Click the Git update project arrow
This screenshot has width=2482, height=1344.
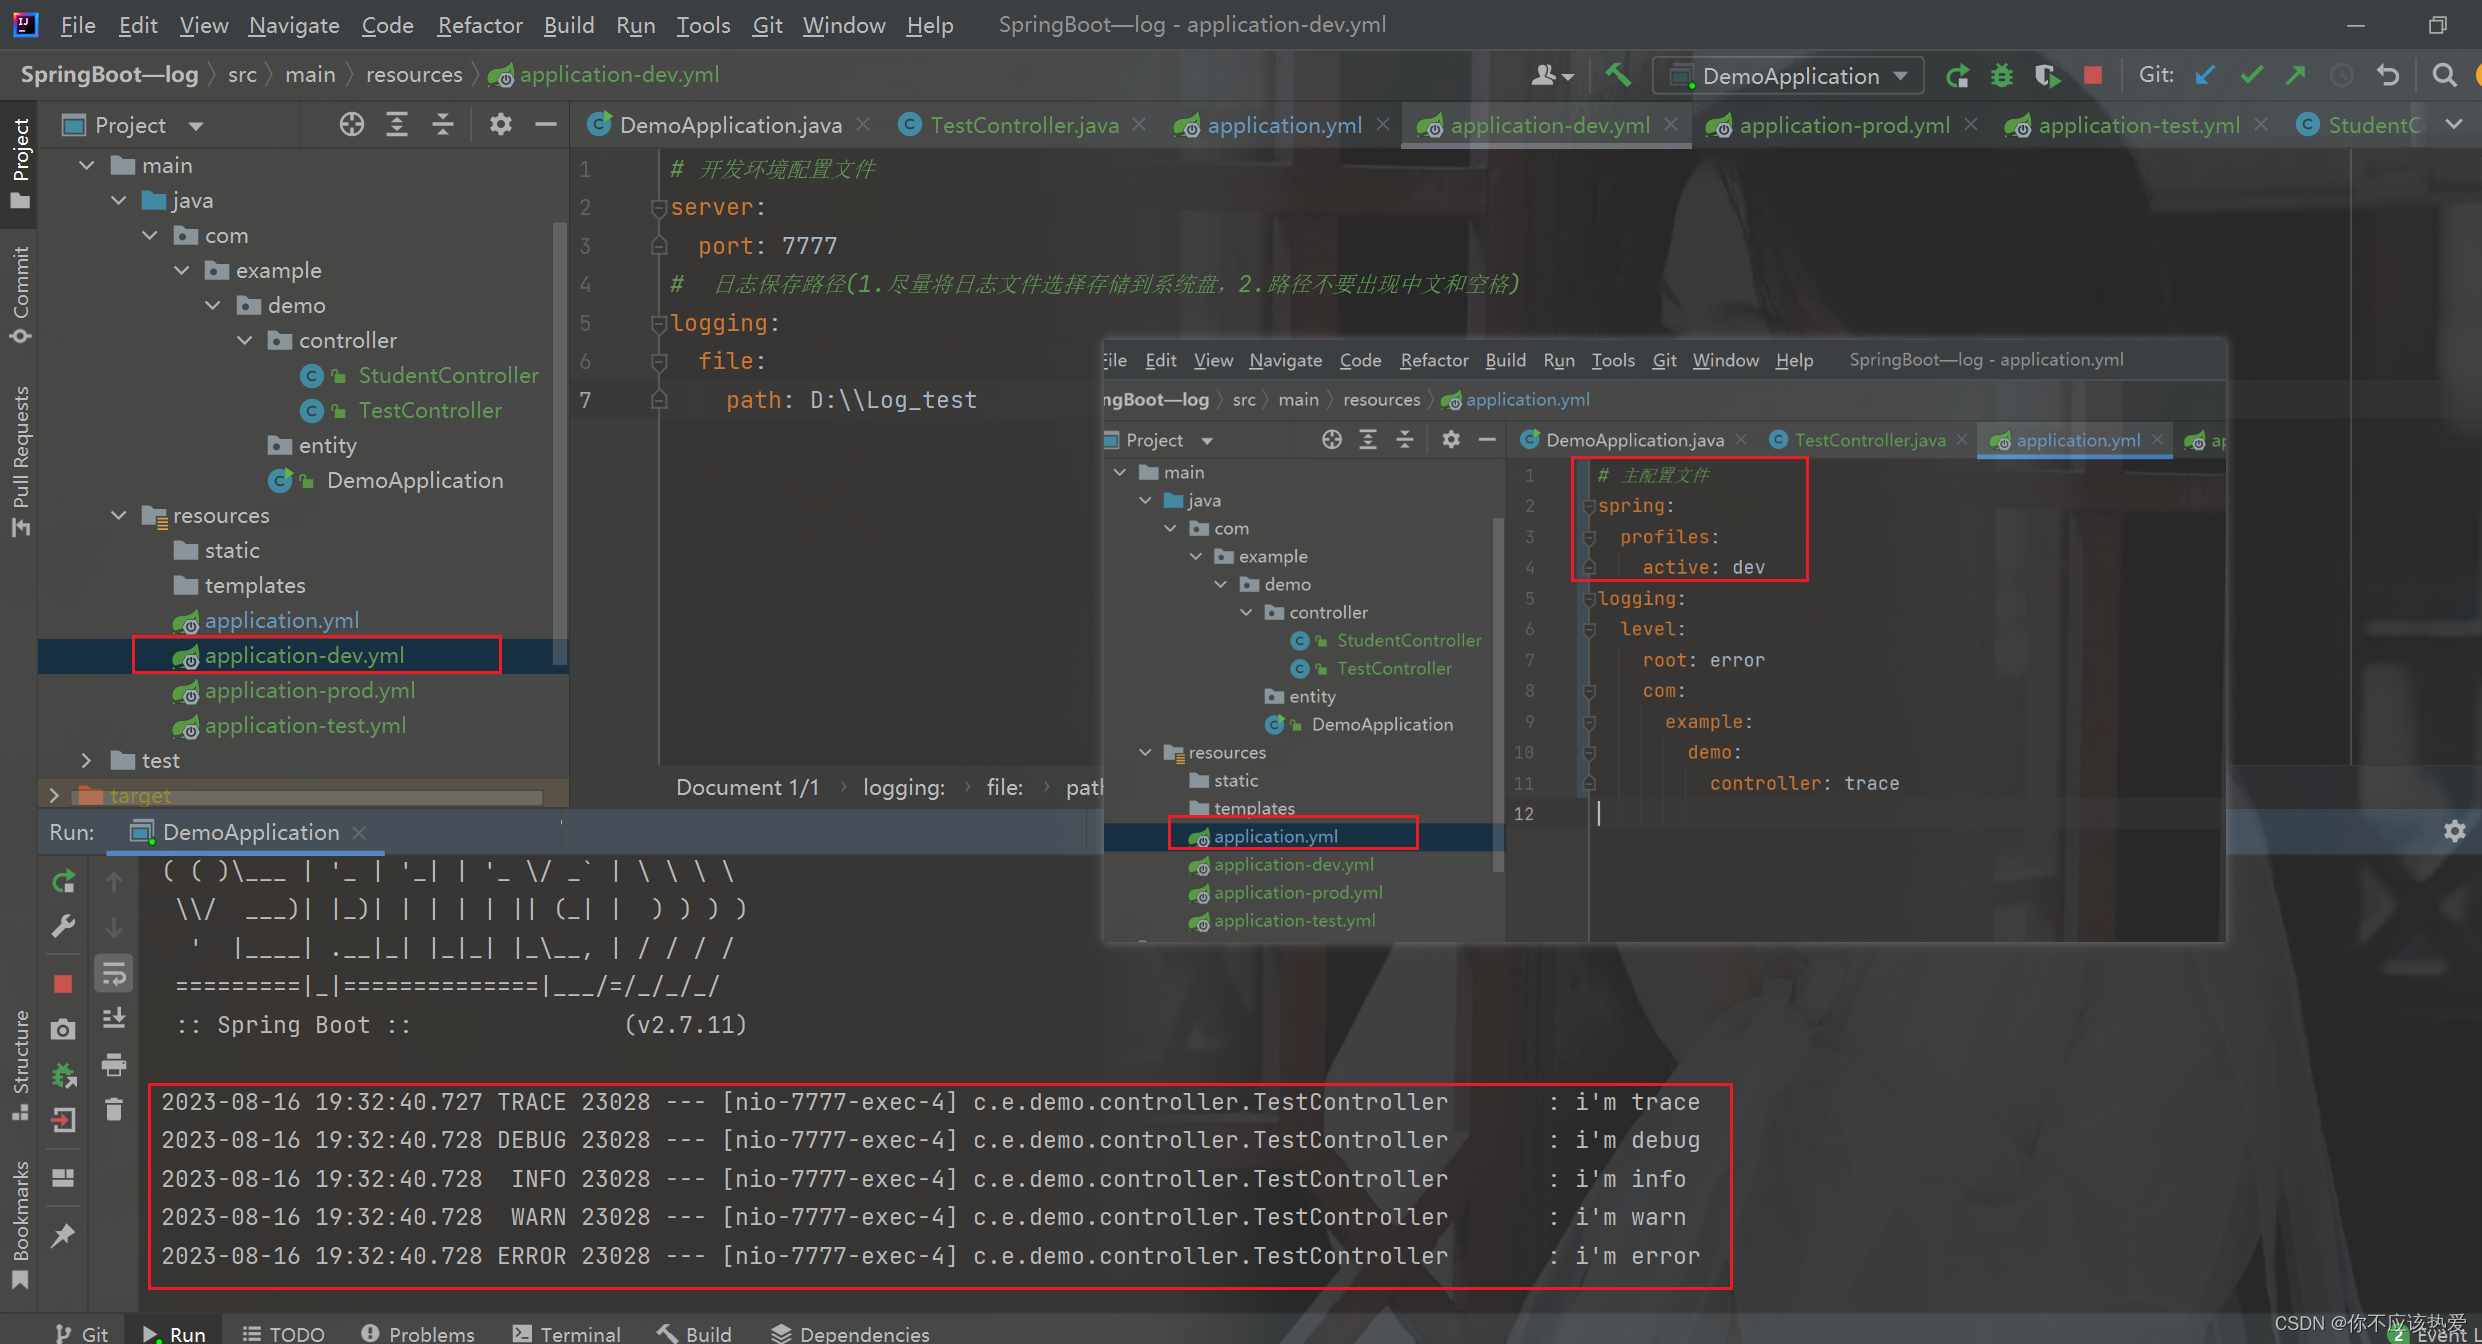2205,76
